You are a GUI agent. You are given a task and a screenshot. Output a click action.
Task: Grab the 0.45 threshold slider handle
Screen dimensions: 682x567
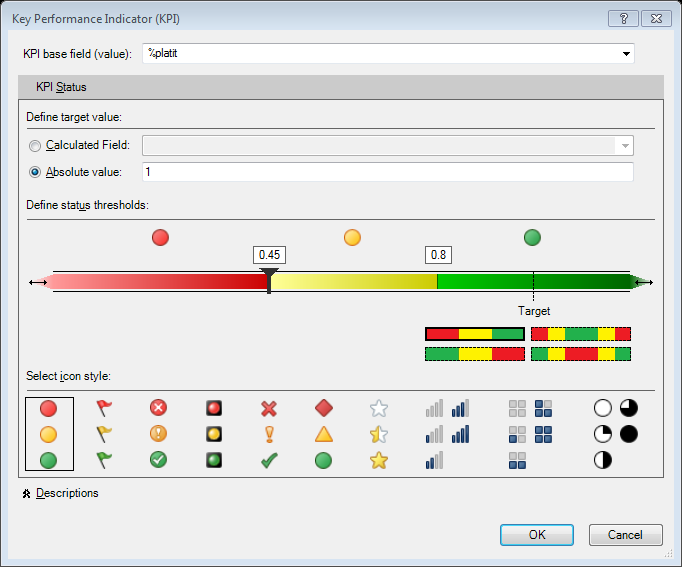click(269, 281)
